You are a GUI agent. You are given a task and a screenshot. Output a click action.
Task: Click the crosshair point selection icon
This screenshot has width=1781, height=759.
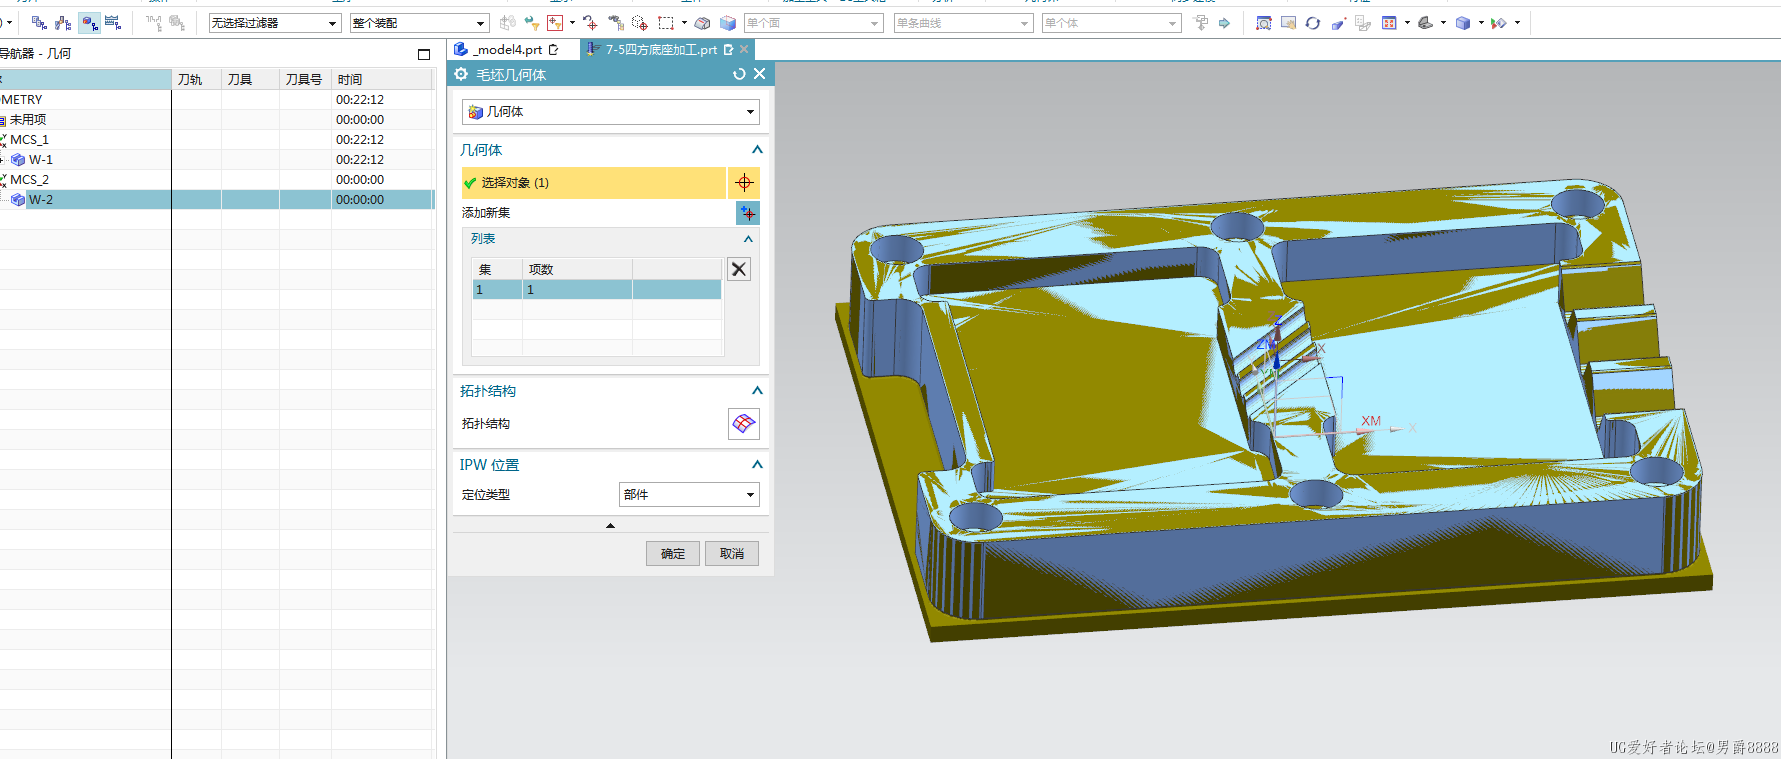tap(744, 183)
